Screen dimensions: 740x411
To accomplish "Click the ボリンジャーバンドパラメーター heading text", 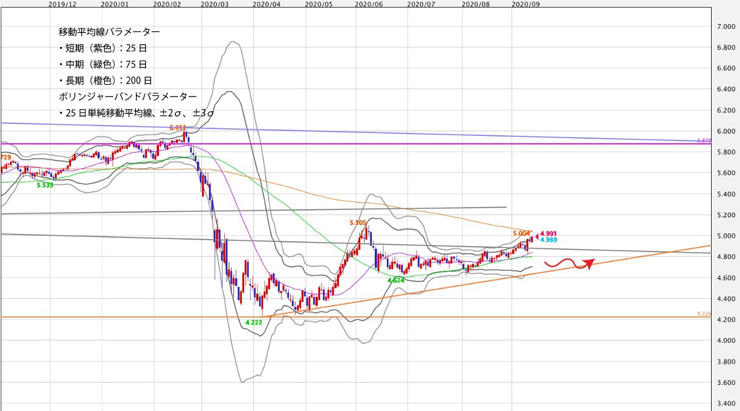I will tap(128, 97).
